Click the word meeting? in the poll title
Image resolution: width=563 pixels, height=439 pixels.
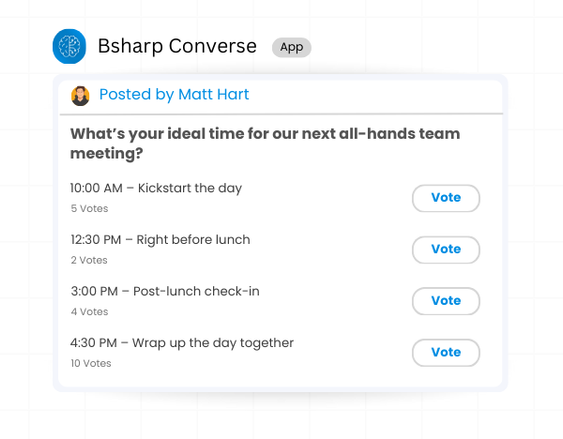107,154
